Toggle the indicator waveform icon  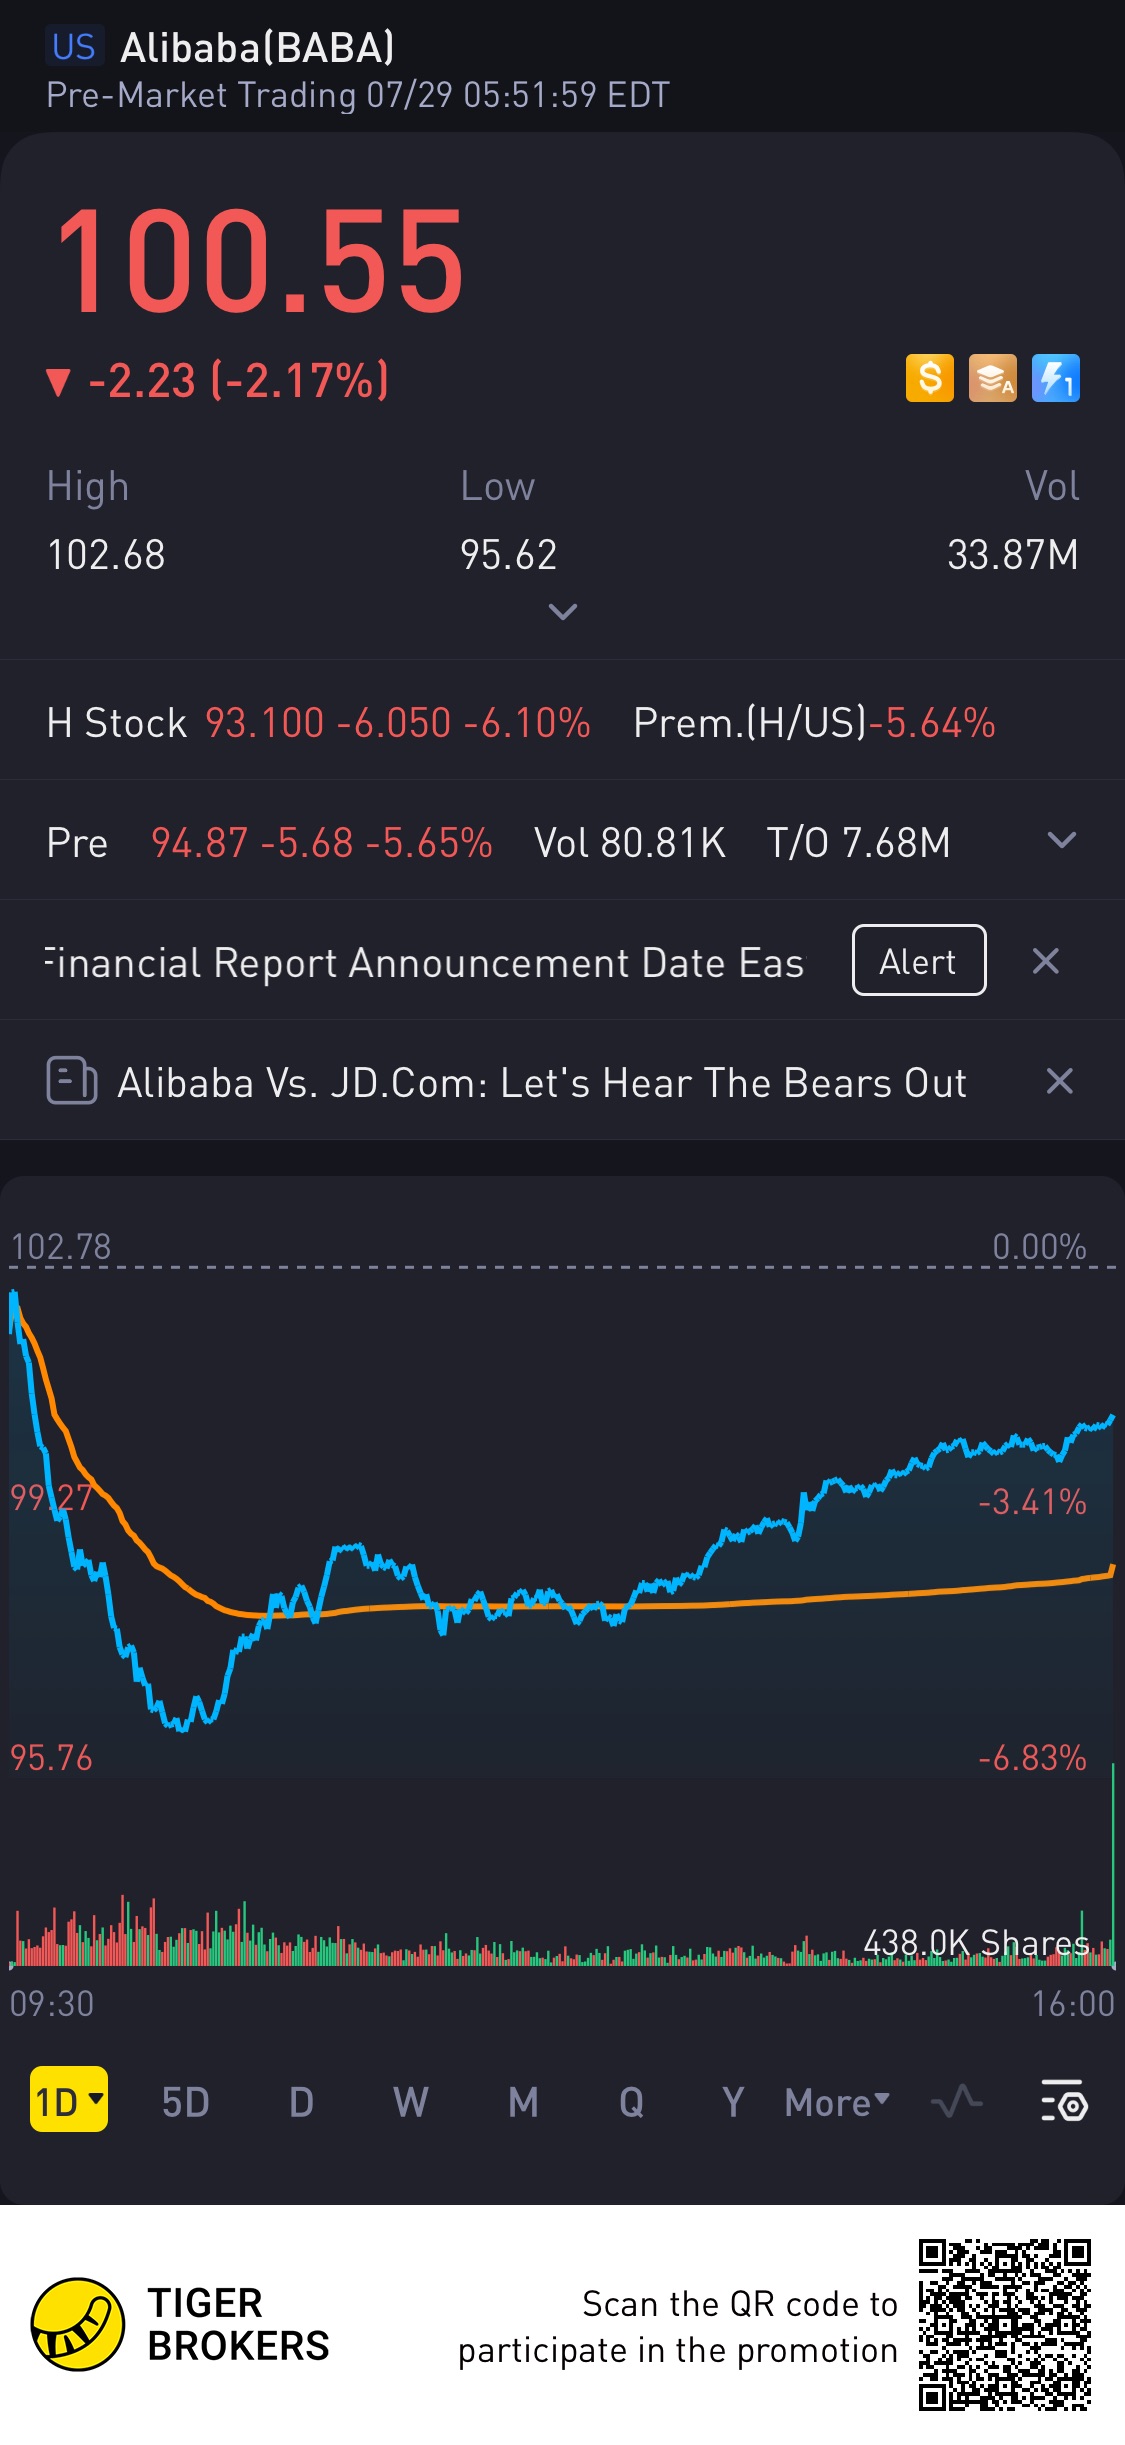[956, 2101]
